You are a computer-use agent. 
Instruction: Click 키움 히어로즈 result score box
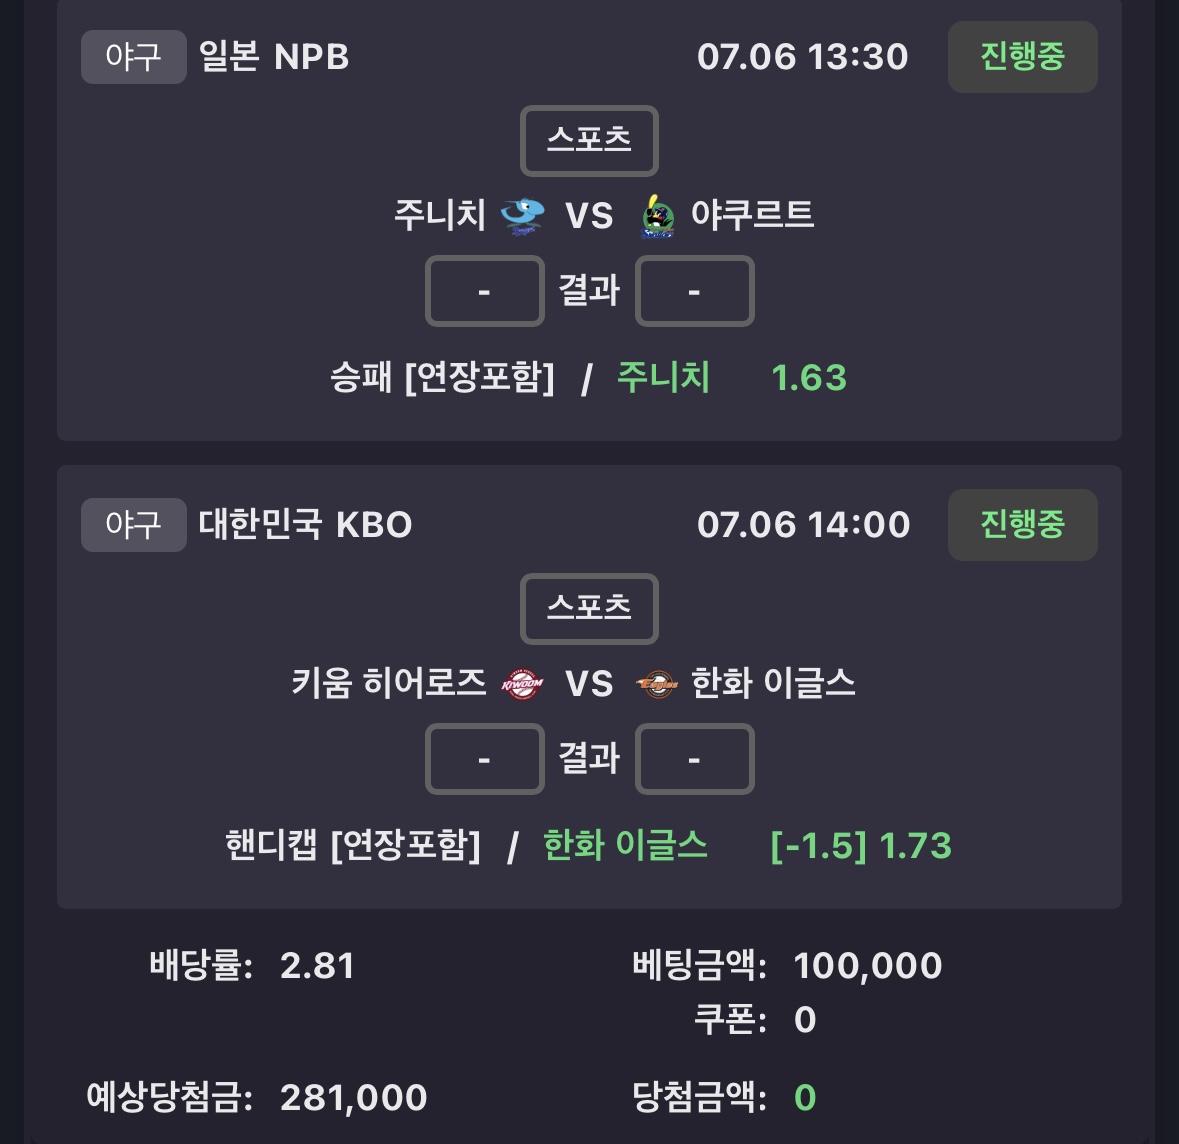click(485, 759)
